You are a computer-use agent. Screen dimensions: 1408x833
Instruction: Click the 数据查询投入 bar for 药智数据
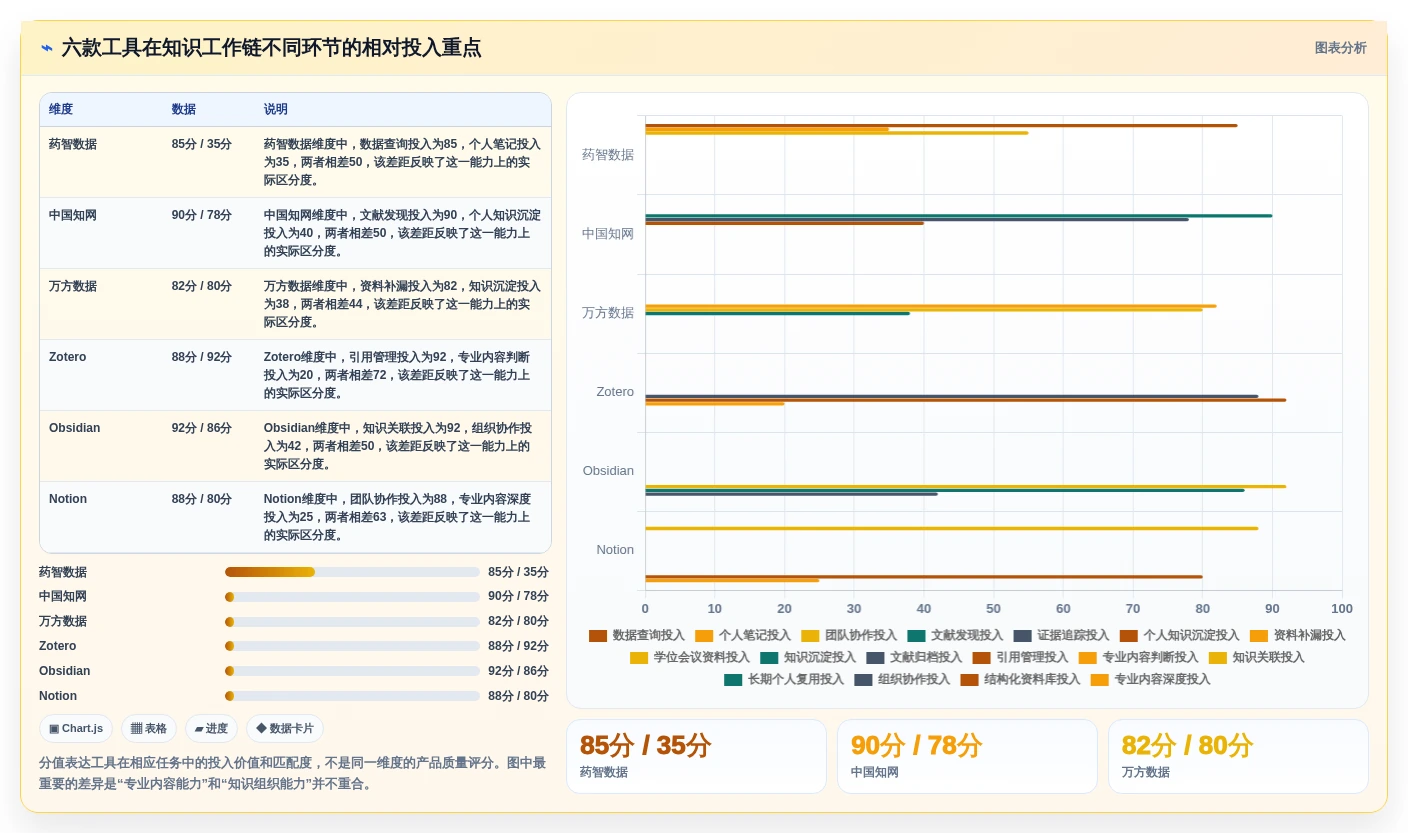(x=941, y=125)
